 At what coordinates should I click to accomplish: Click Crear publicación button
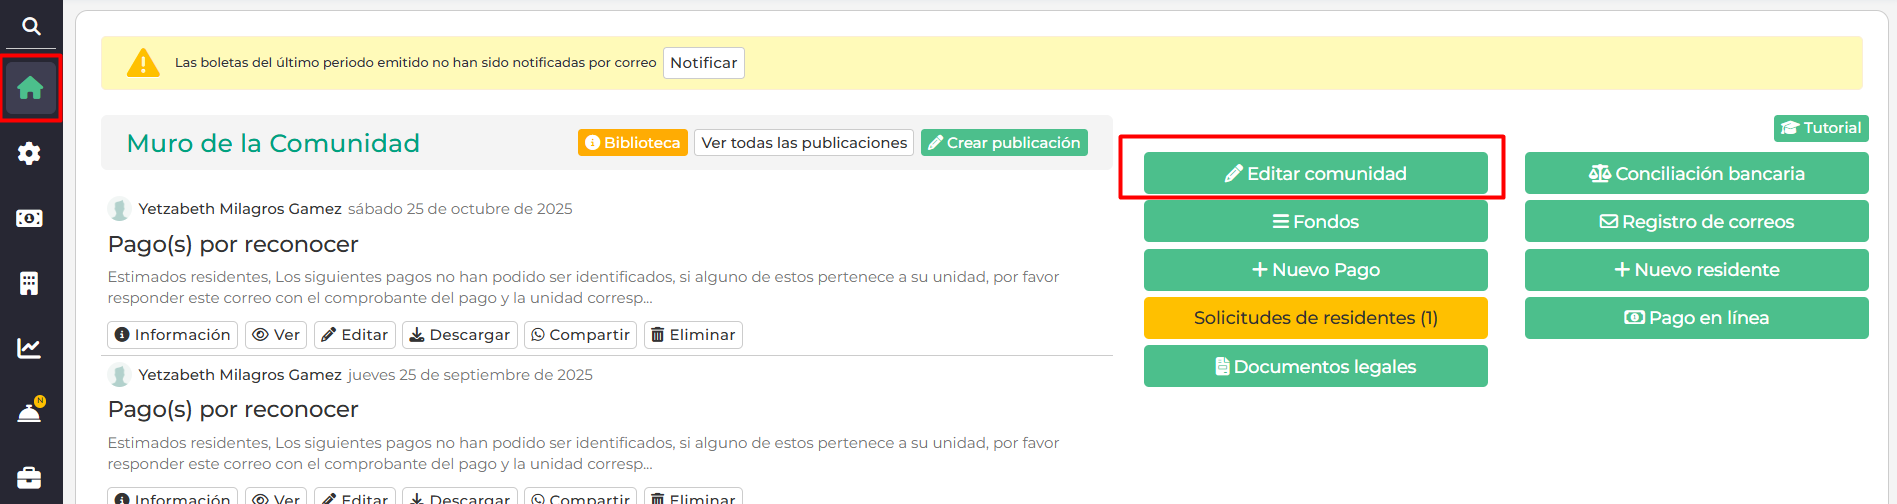point(1004,143)
